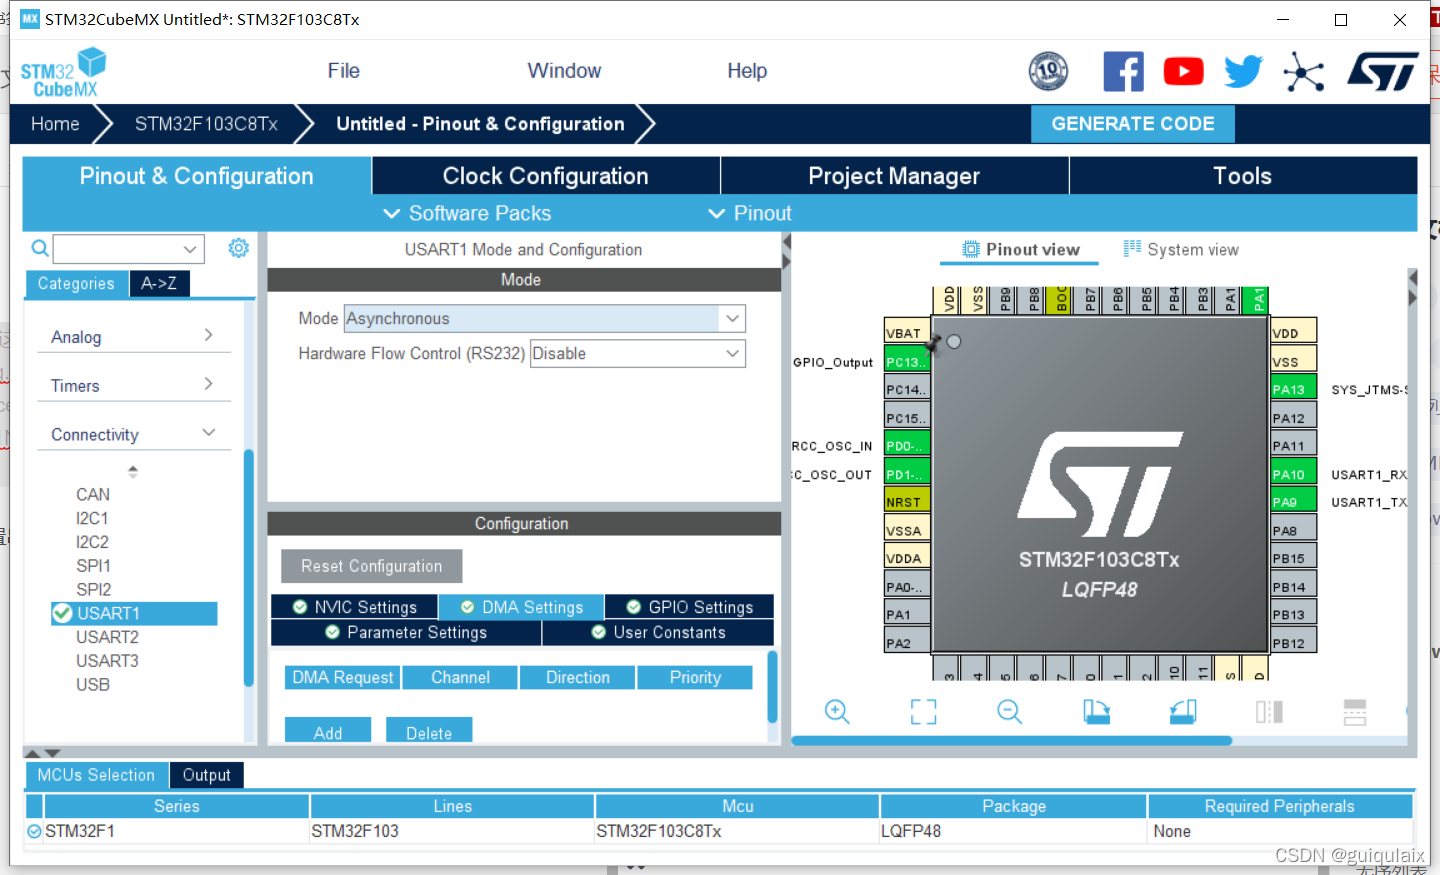Open the NVIC Settings tab
This screenshot has width=1440, height=875.
[x=354, y=607]
